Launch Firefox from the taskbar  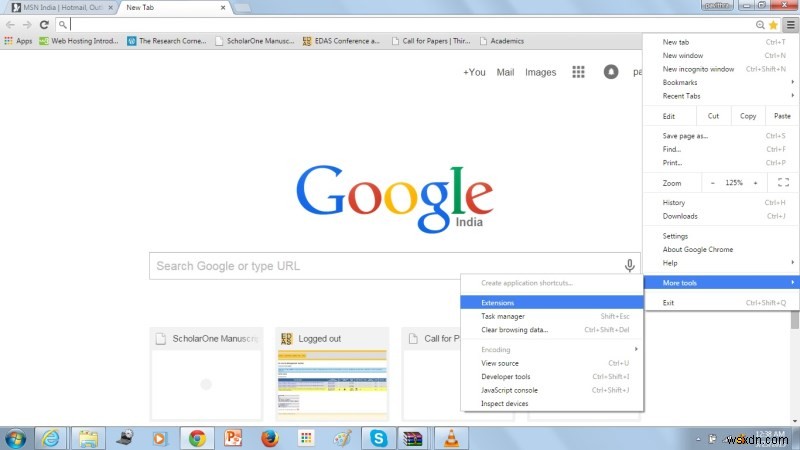[269, 439]
